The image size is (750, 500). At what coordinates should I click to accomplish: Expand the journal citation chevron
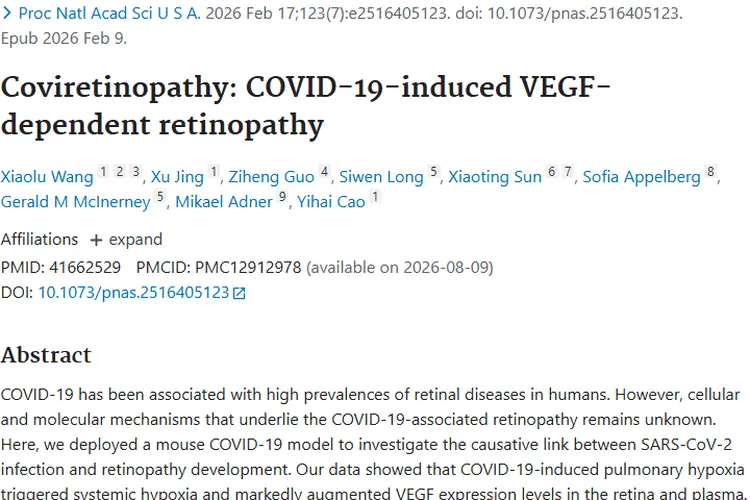(x=7, y=15)
